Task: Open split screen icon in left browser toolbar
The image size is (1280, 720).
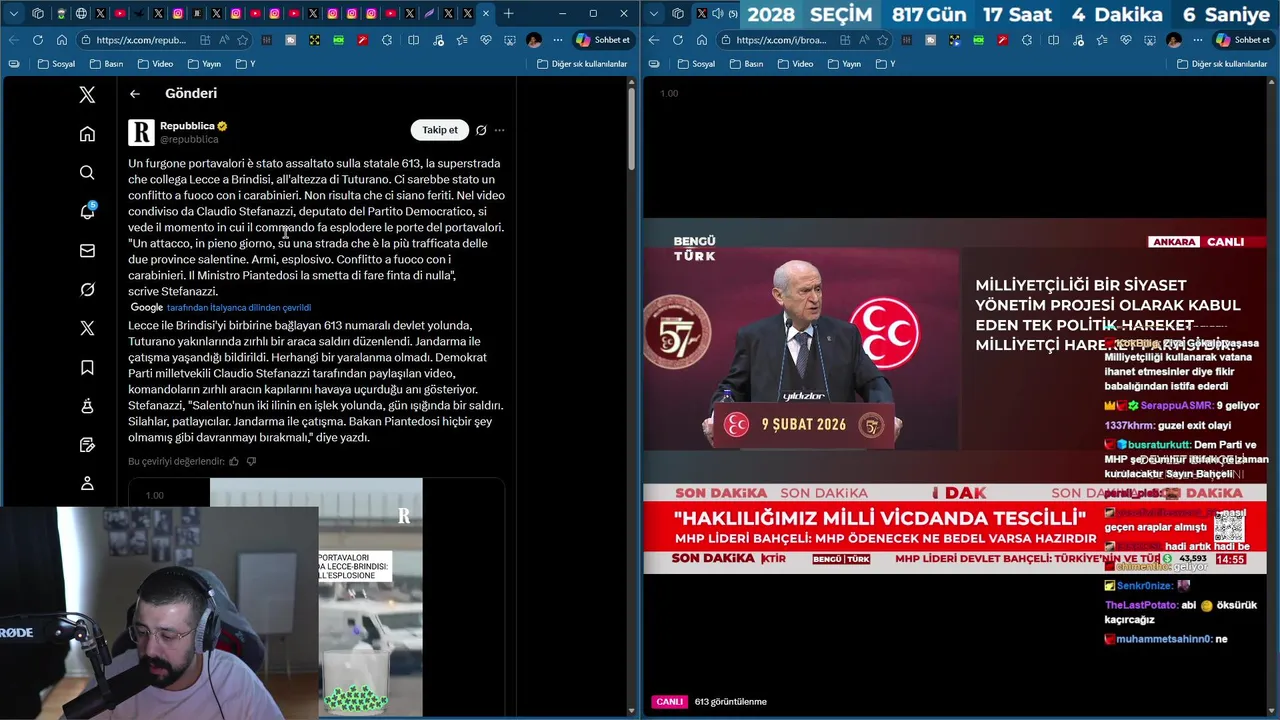Action: click(413, 40)
